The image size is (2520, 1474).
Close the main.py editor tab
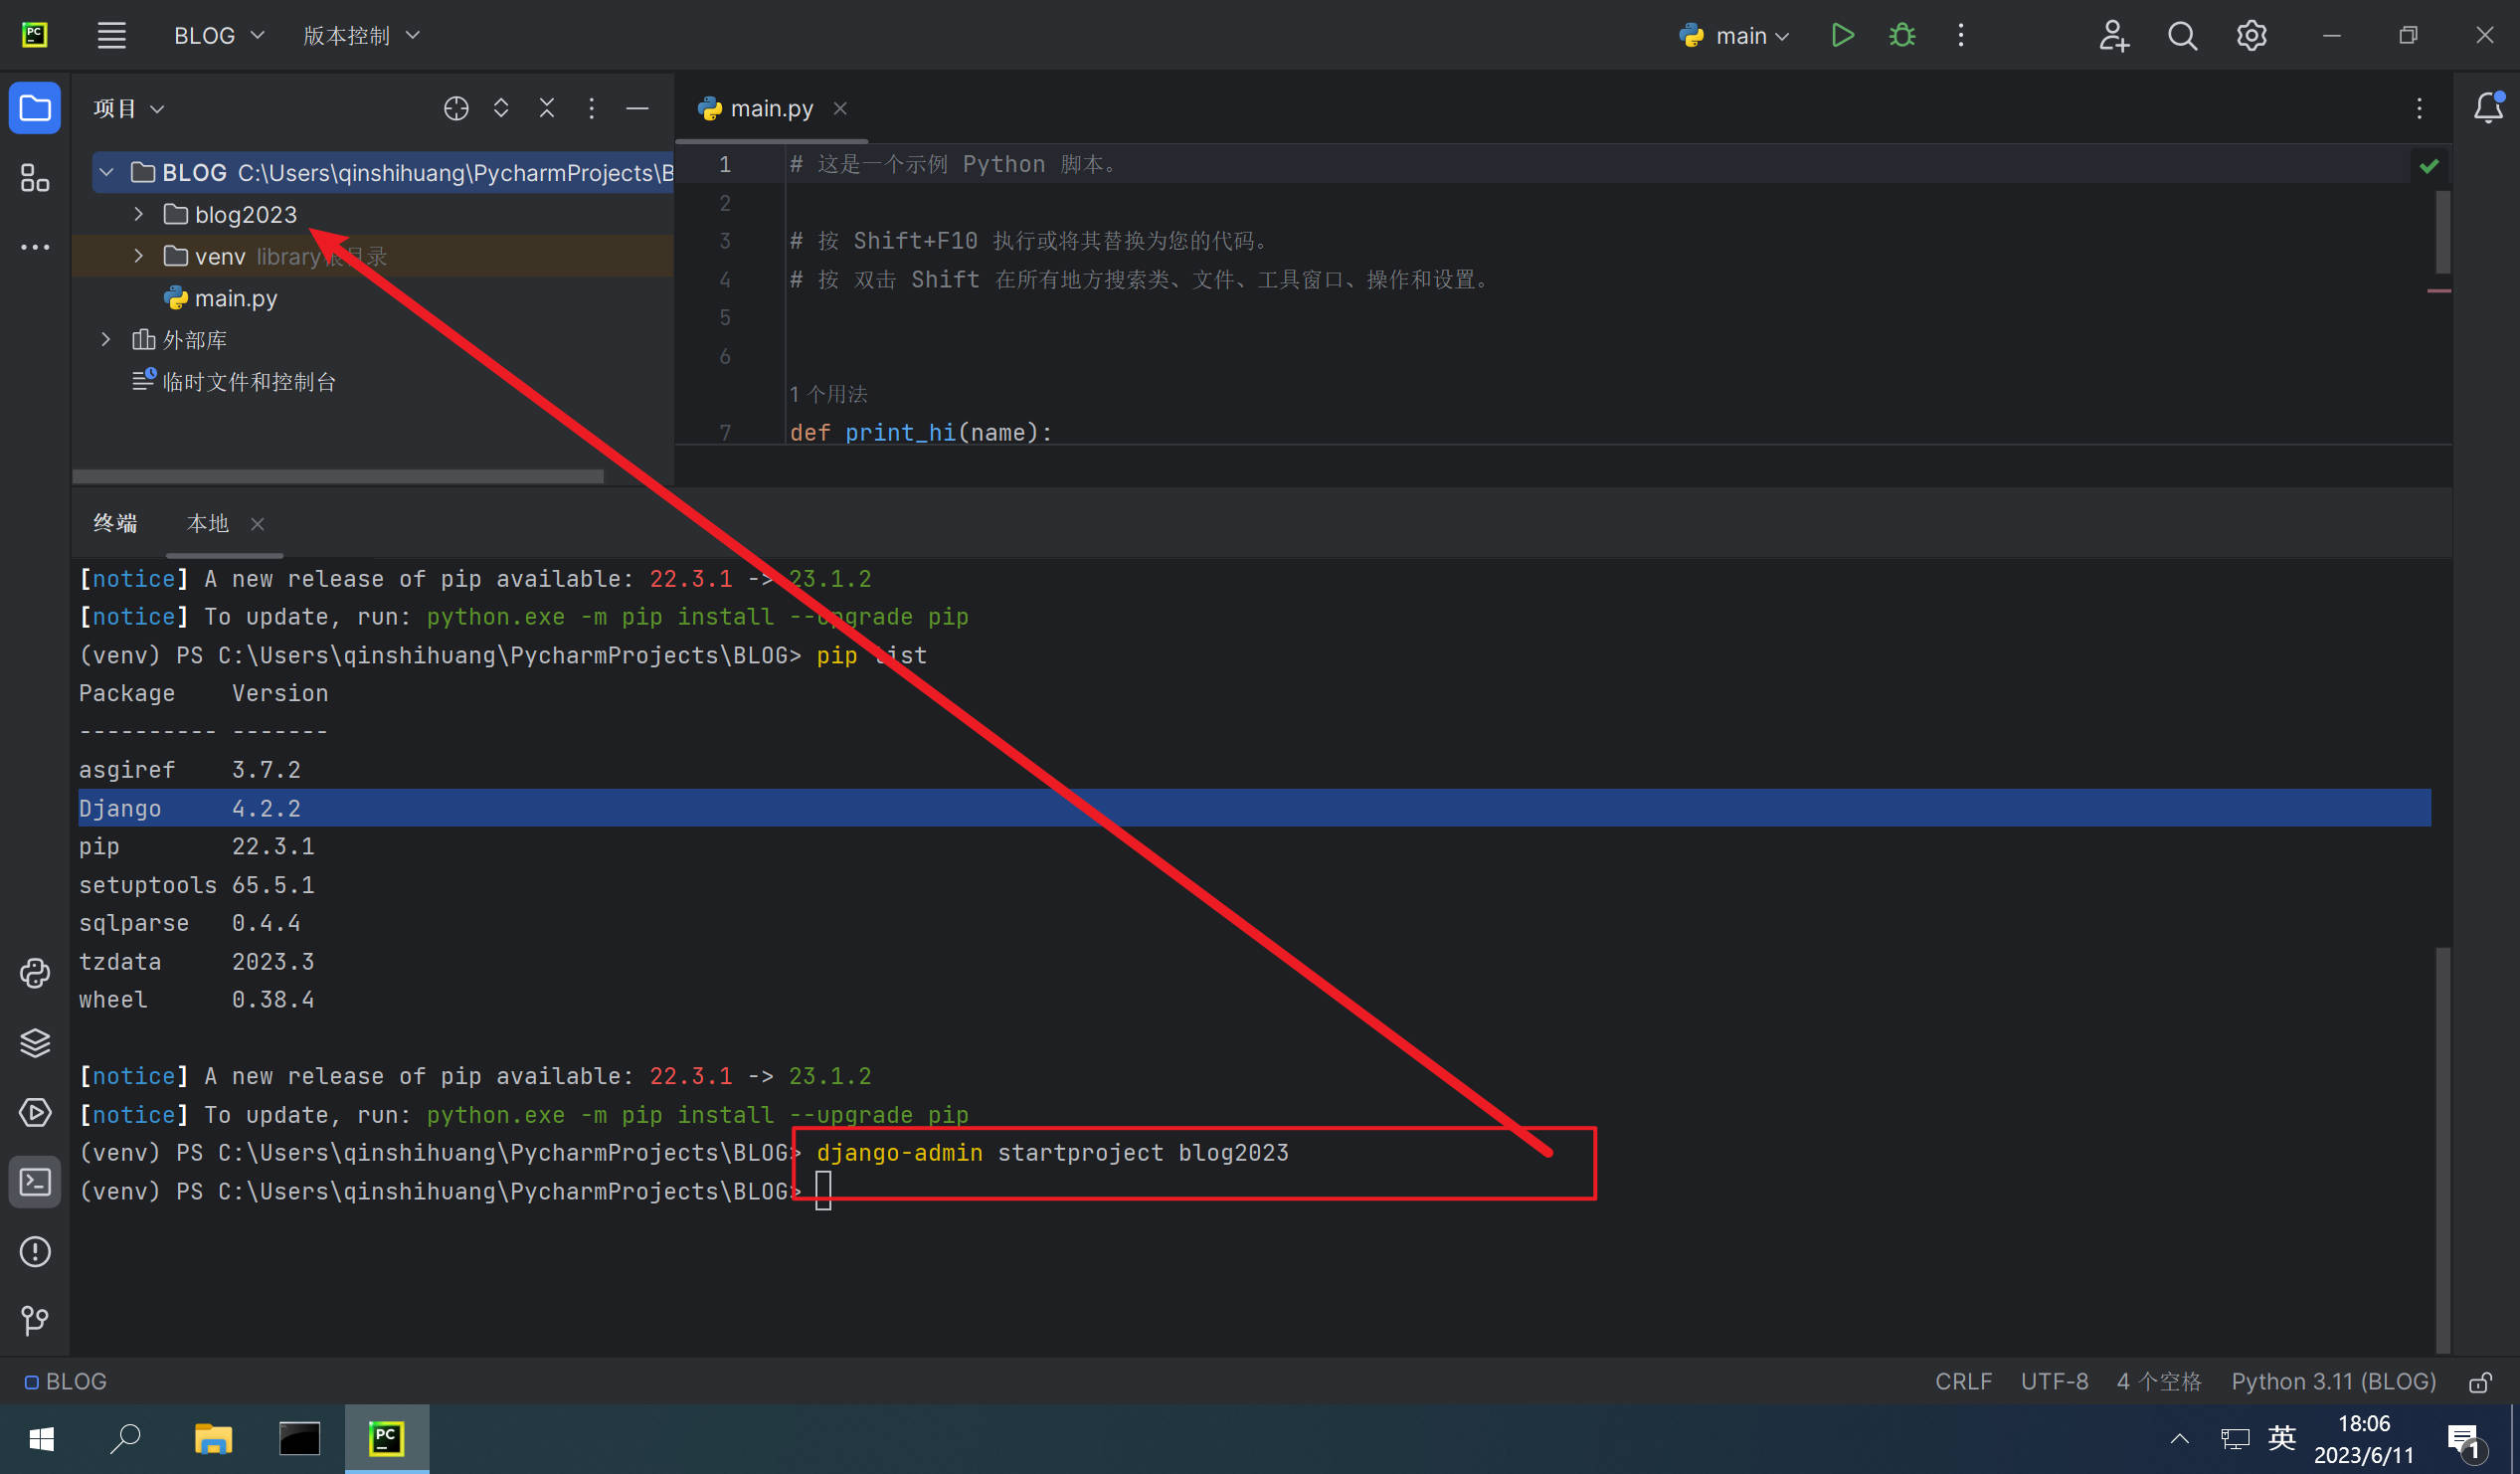(840, 108)
